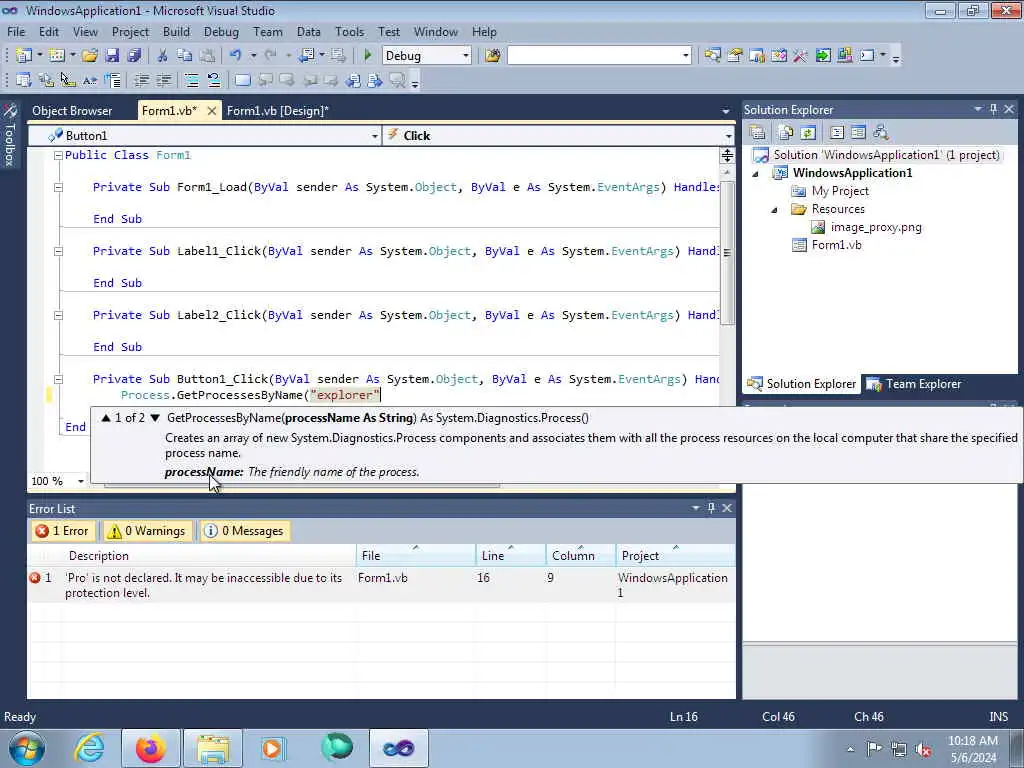1024x768 pixels.
Task: Open the Toolbox side panel
Action: click(10, 136)
